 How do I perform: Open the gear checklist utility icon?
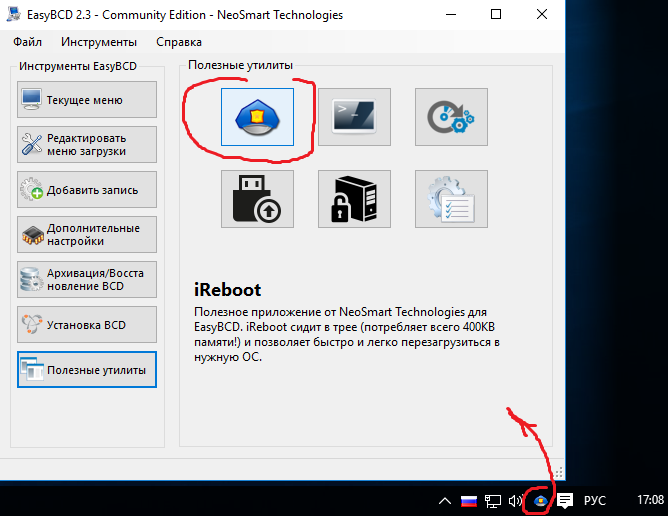(x=452, y=199)
